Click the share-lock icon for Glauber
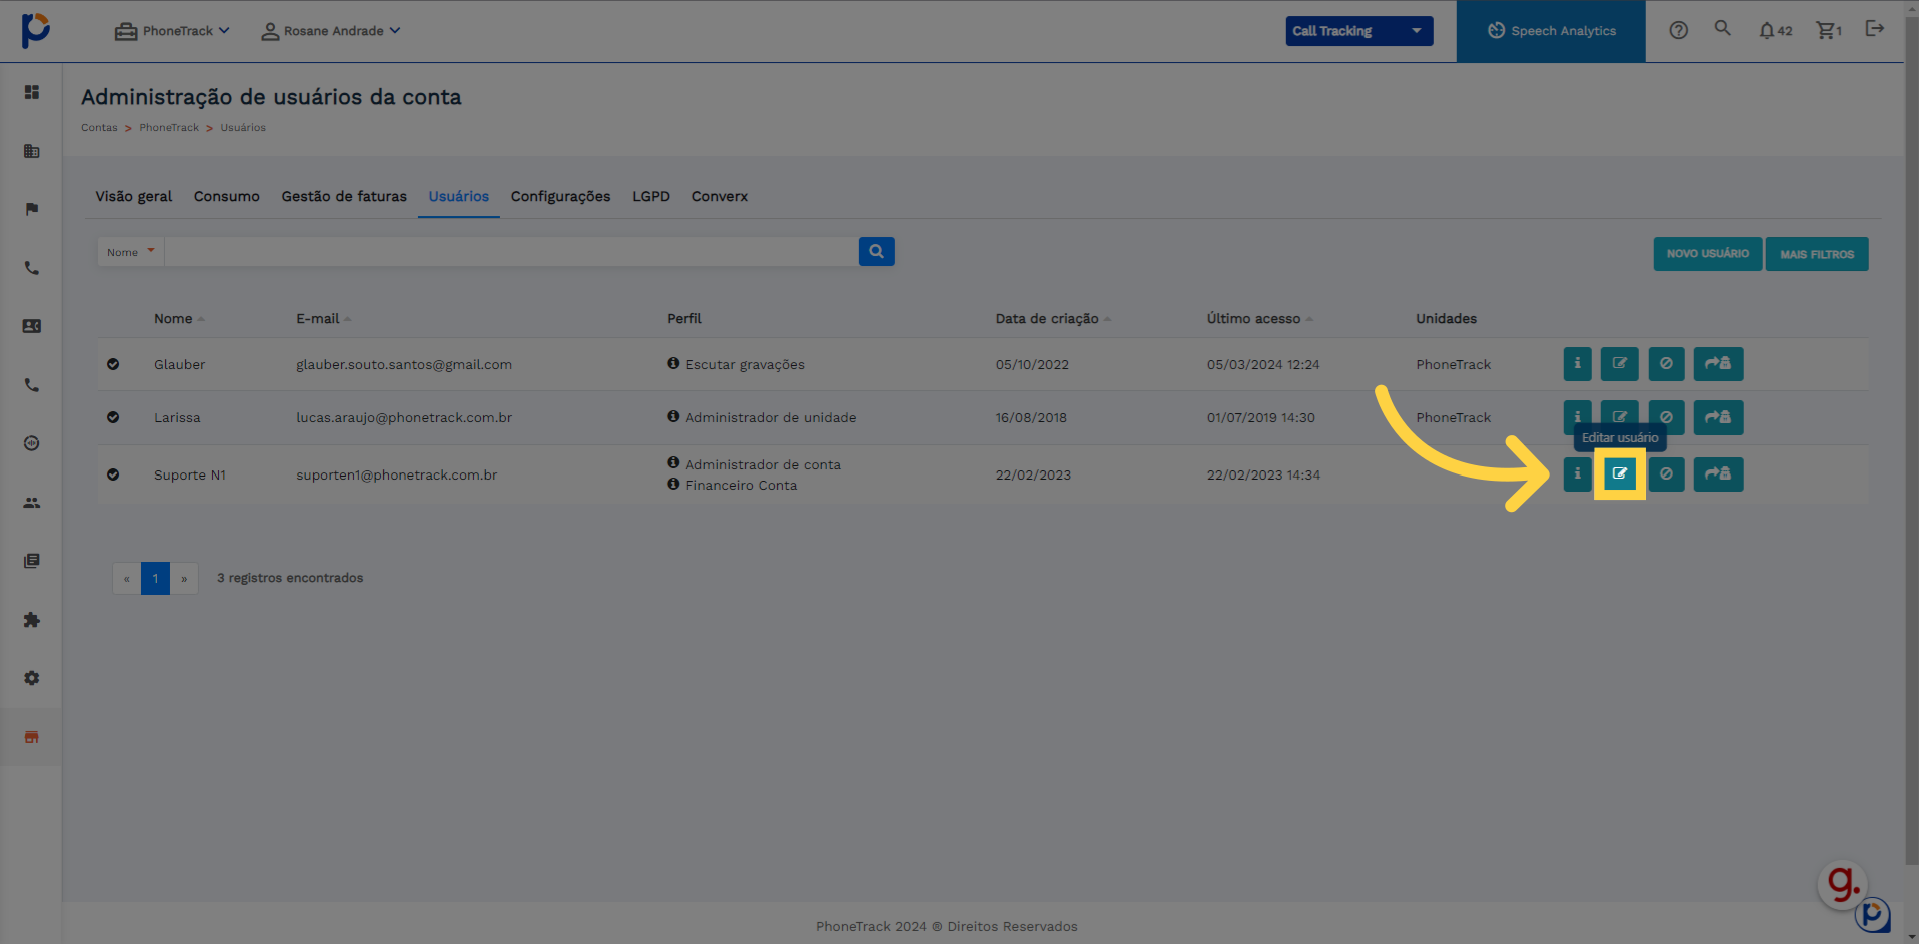 1718,364
